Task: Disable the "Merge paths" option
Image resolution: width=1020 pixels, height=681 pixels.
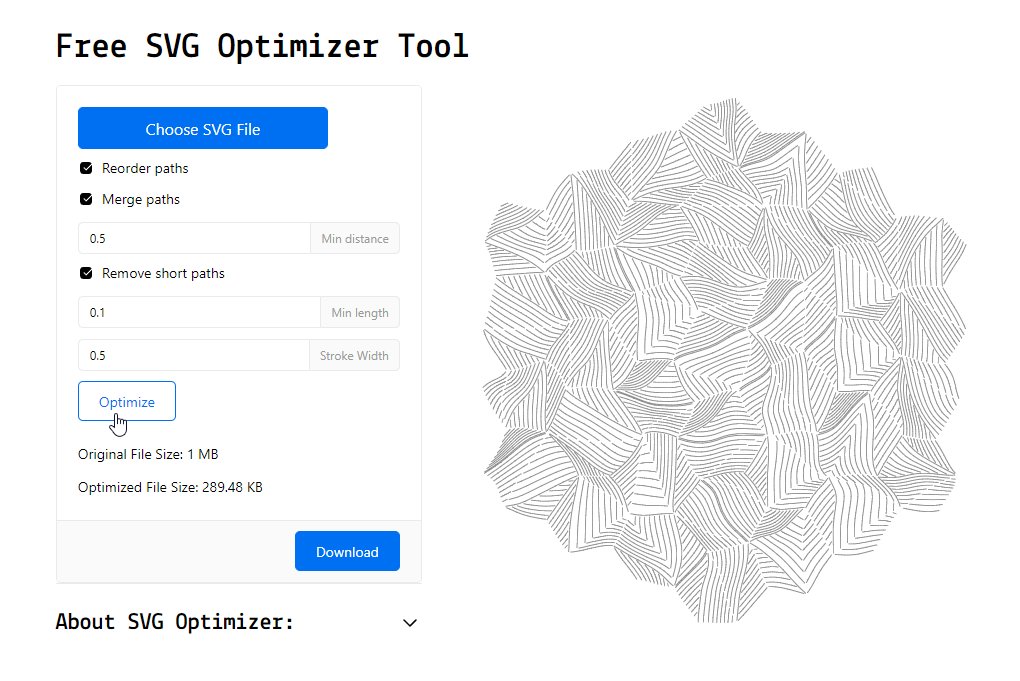Action: [x=85, y=199]
